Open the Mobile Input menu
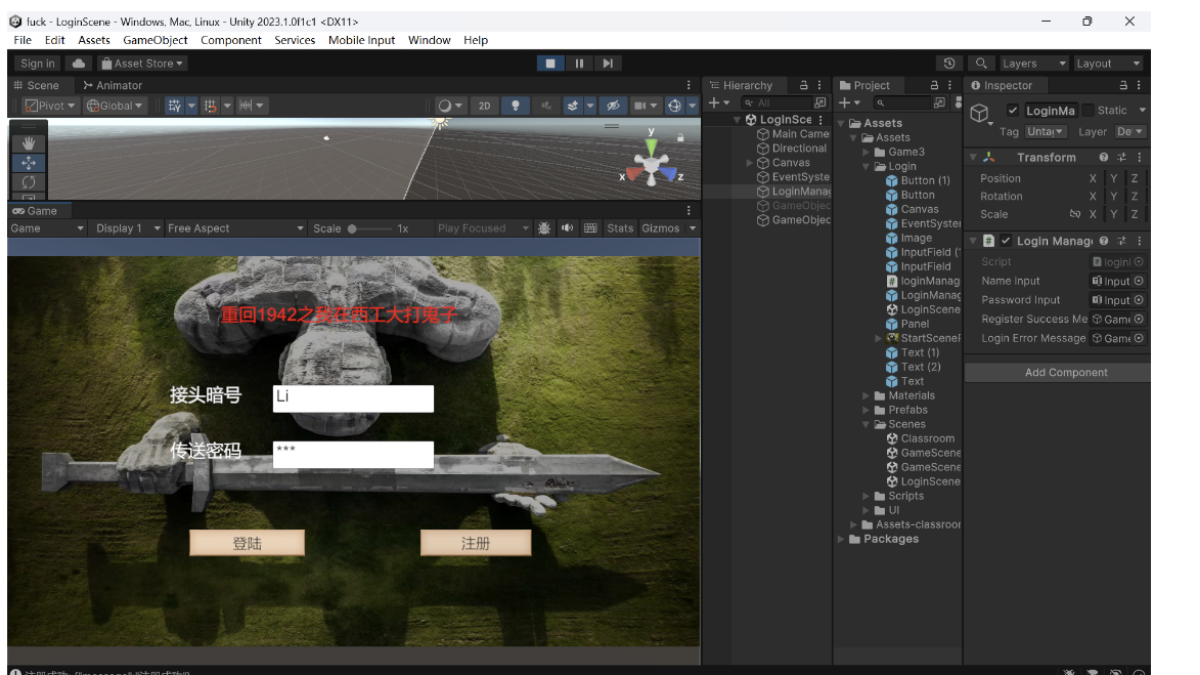 (361, 40)
